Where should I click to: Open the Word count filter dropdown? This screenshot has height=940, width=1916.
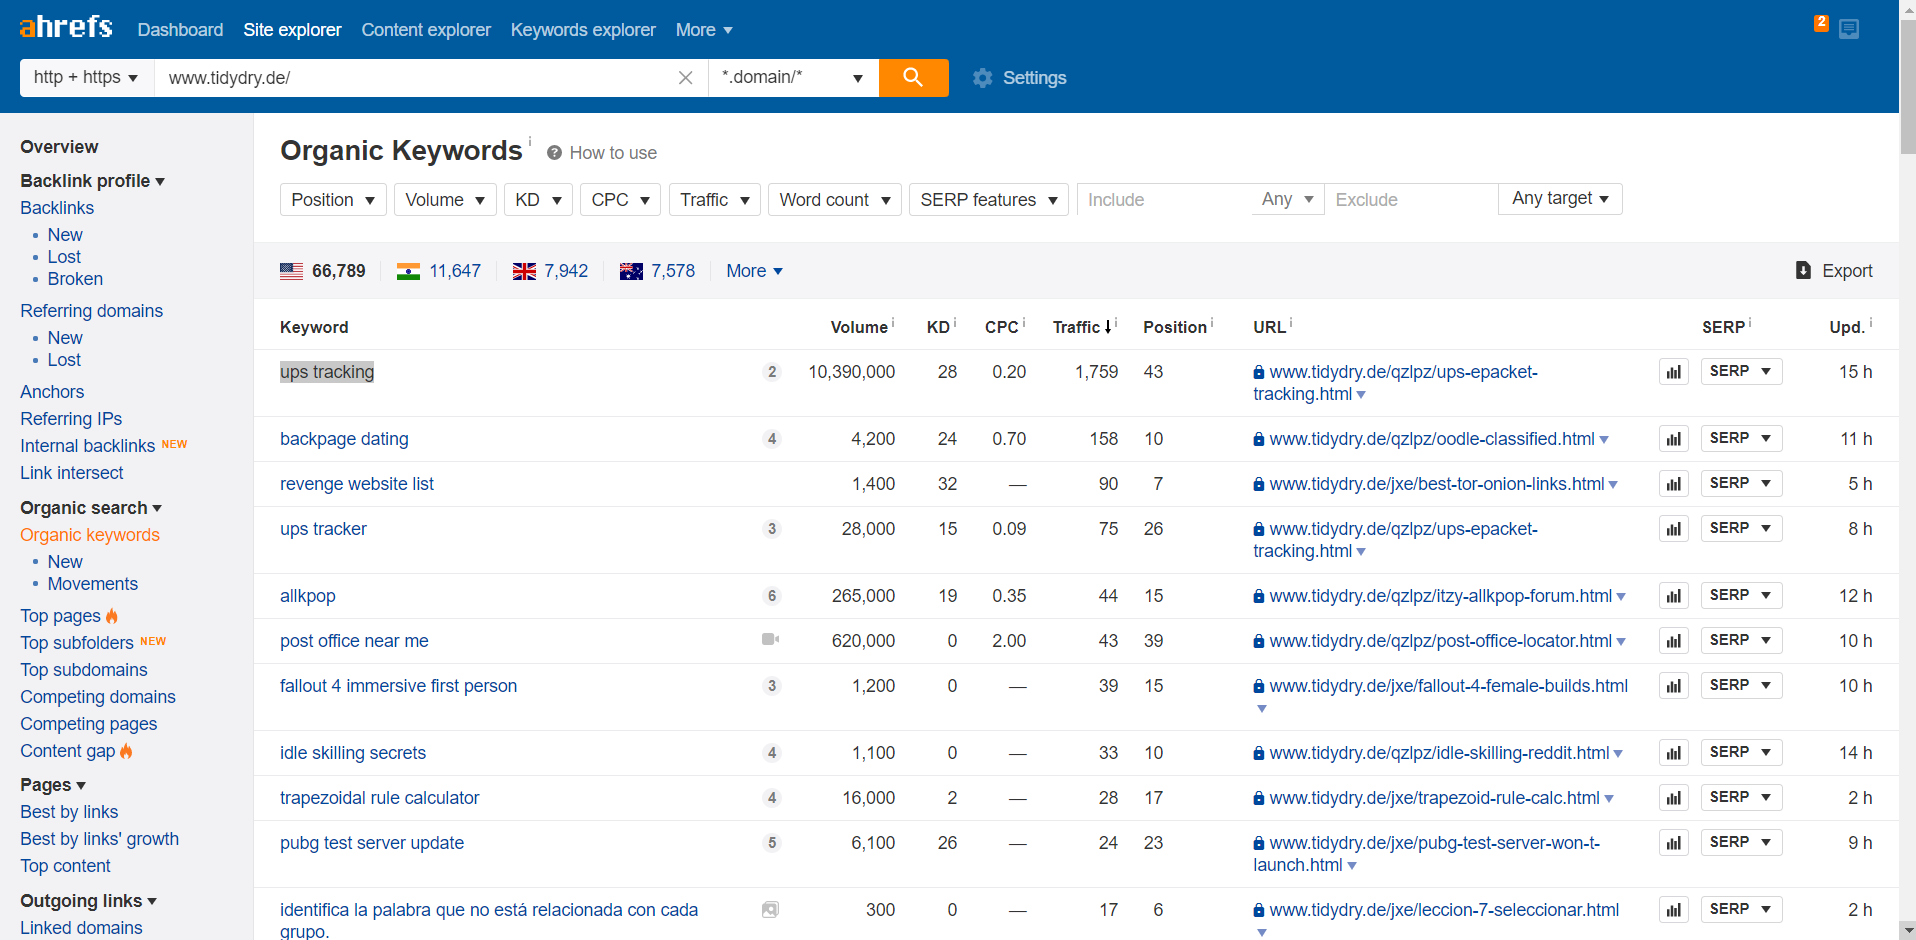point(835,200)
